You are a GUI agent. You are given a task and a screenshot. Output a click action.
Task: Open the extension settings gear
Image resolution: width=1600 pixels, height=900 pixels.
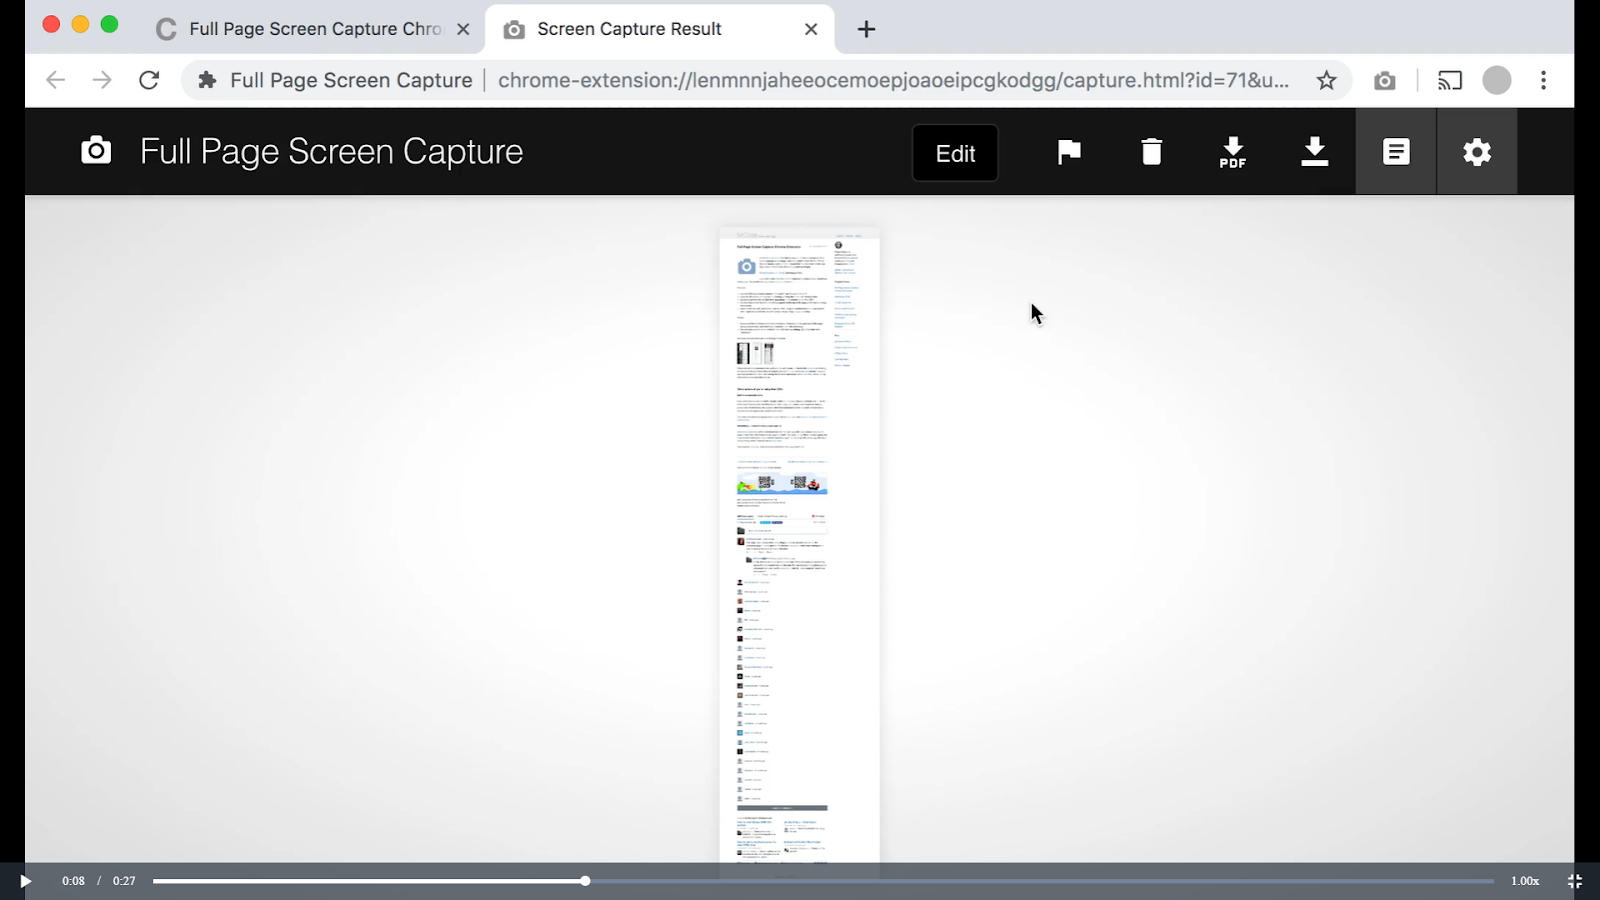(1477, 152)
